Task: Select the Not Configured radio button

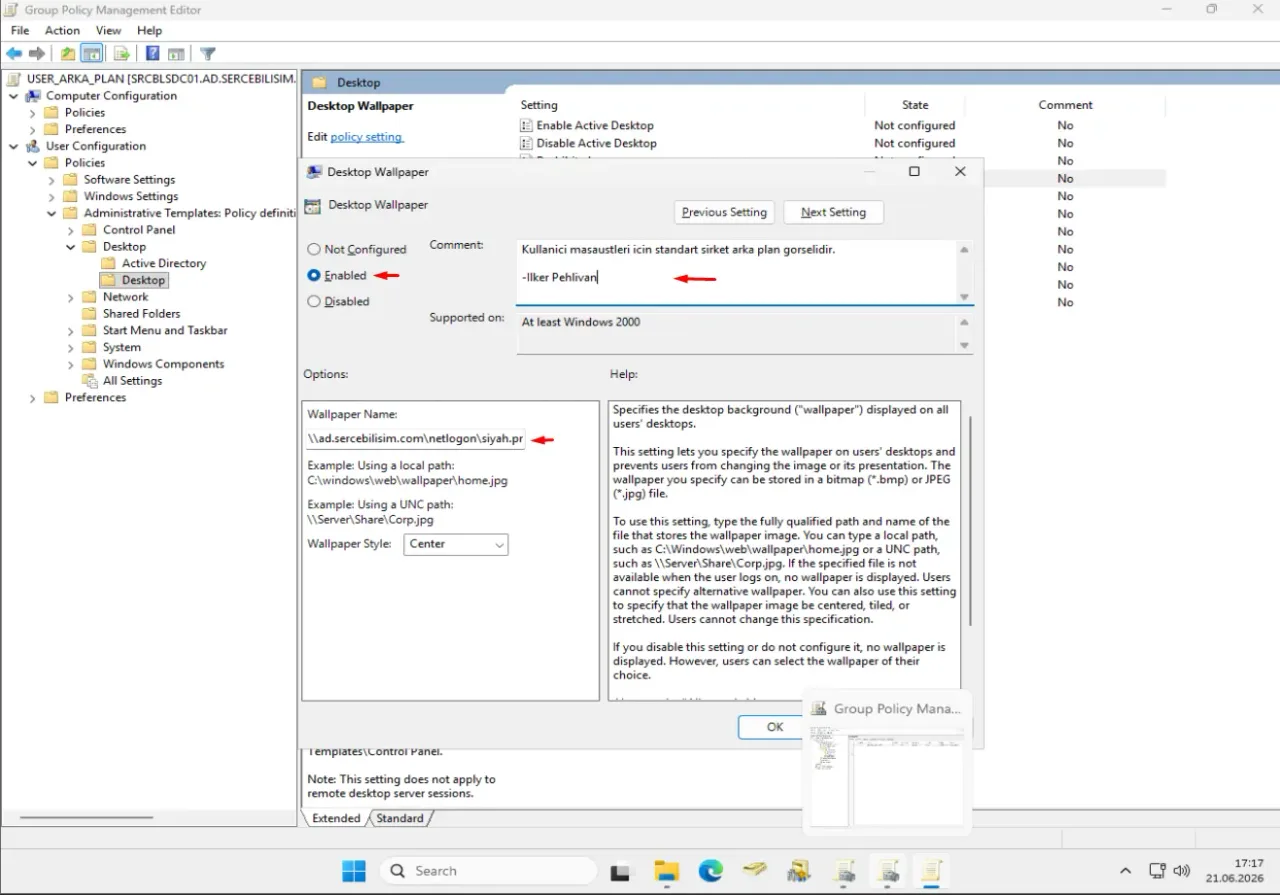Action: (x=314, y=250)
